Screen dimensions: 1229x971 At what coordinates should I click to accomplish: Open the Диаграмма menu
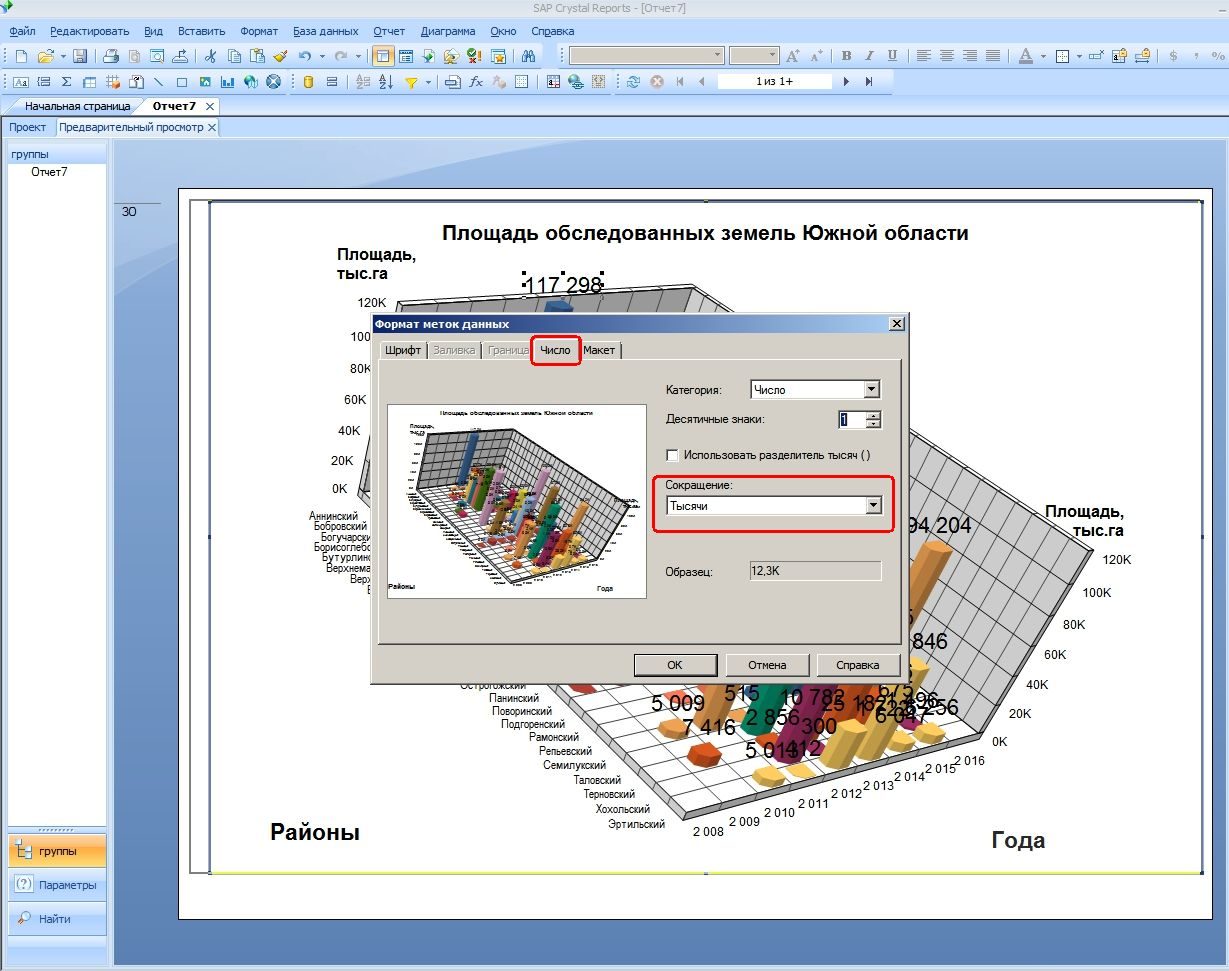(x=448, y=31)
